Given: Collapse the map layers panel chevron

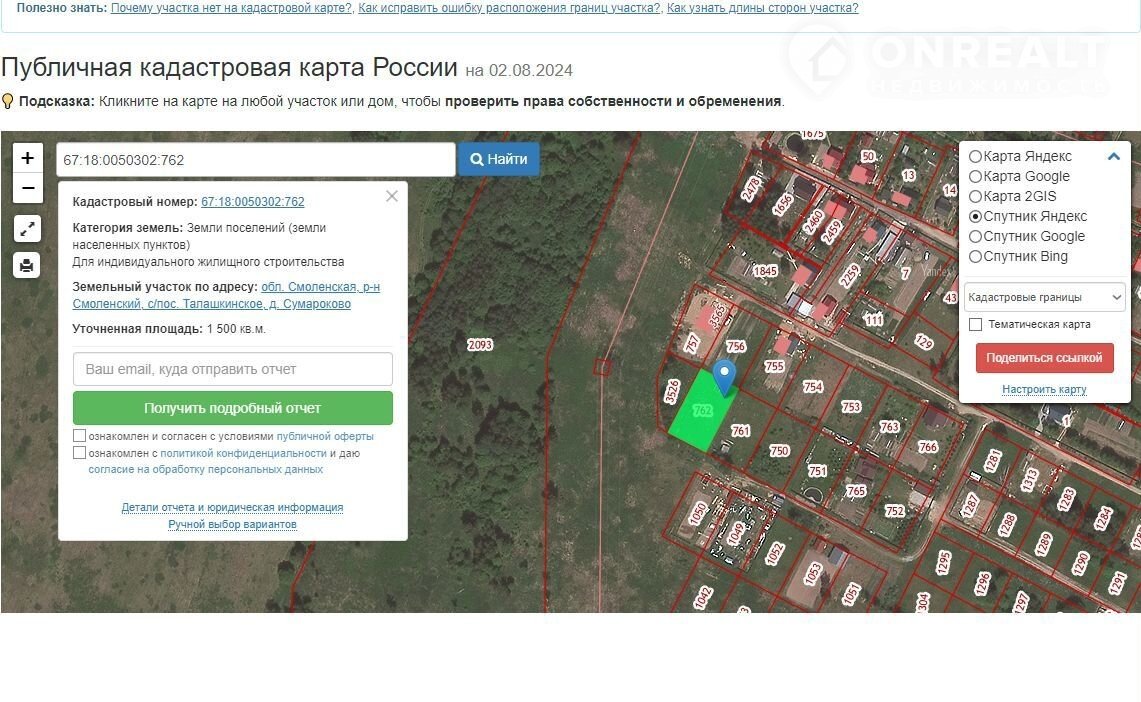Looking at the screenshot, I should [x=1113, y=157].
